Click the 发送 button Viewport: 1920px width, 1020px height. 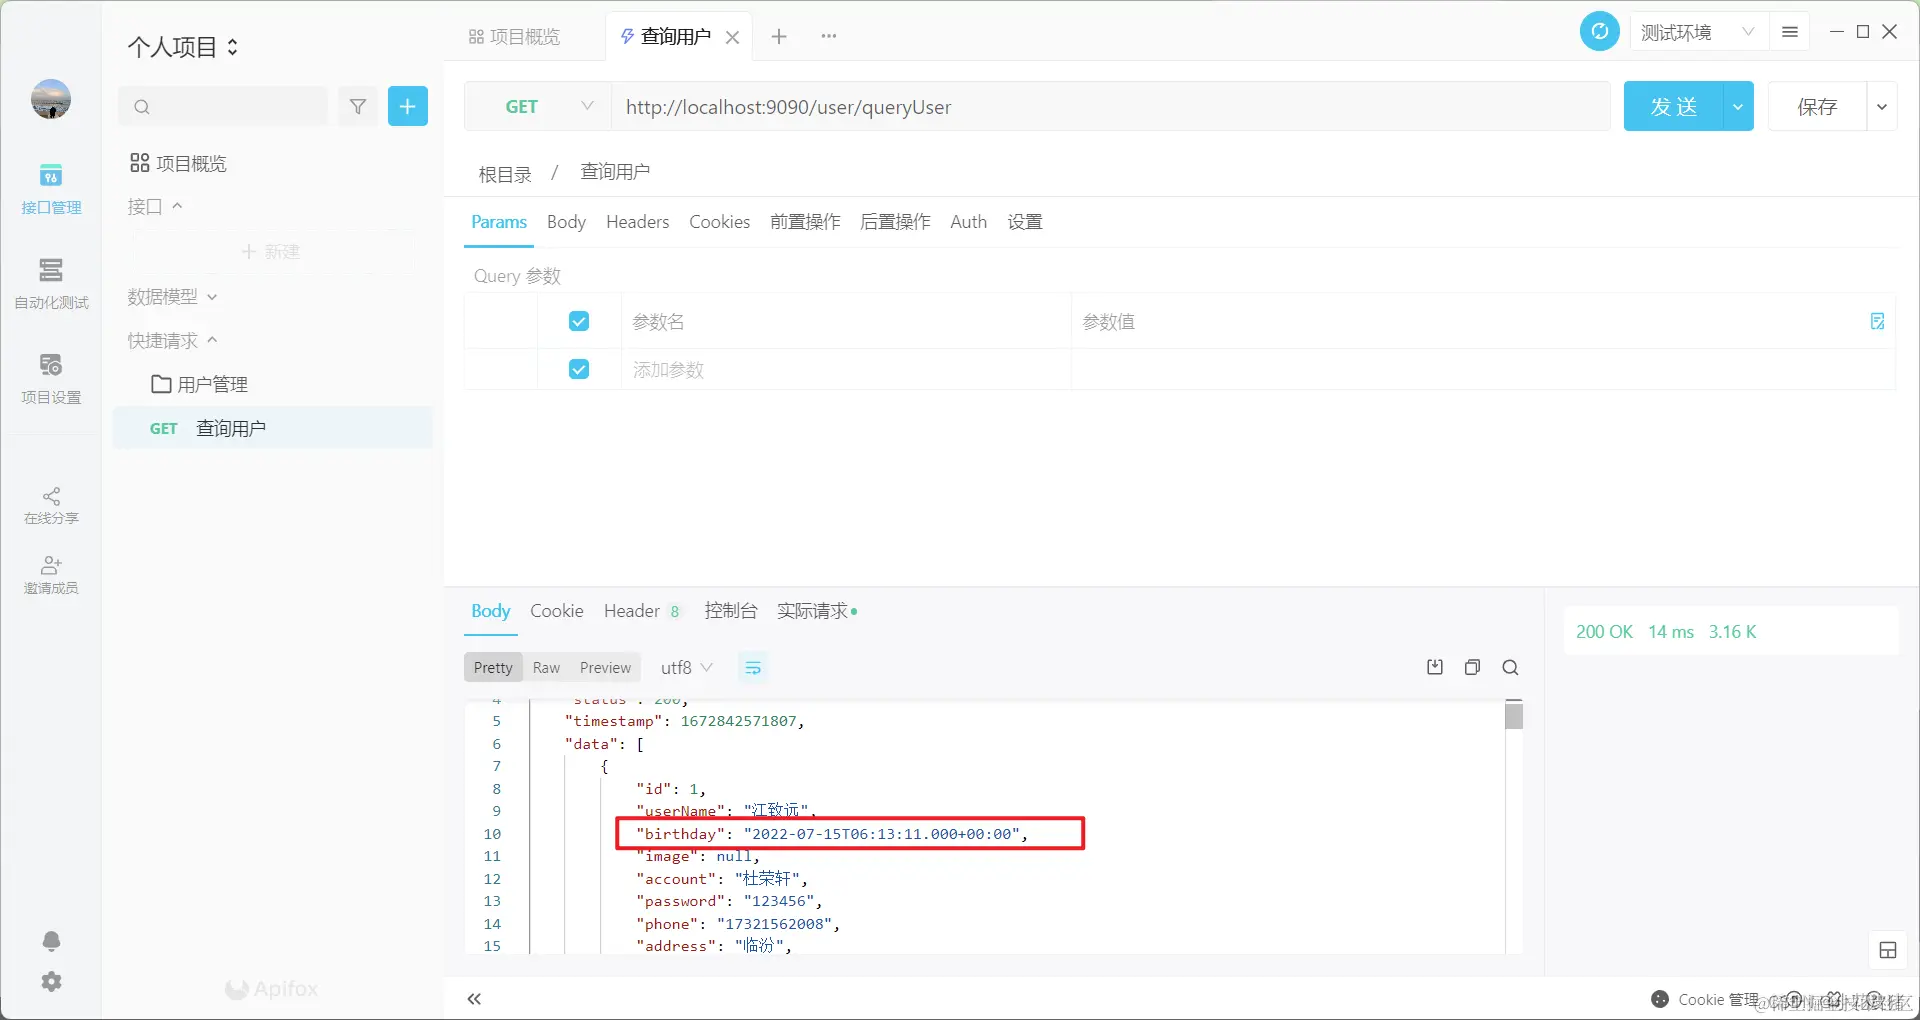point(1673,106)
